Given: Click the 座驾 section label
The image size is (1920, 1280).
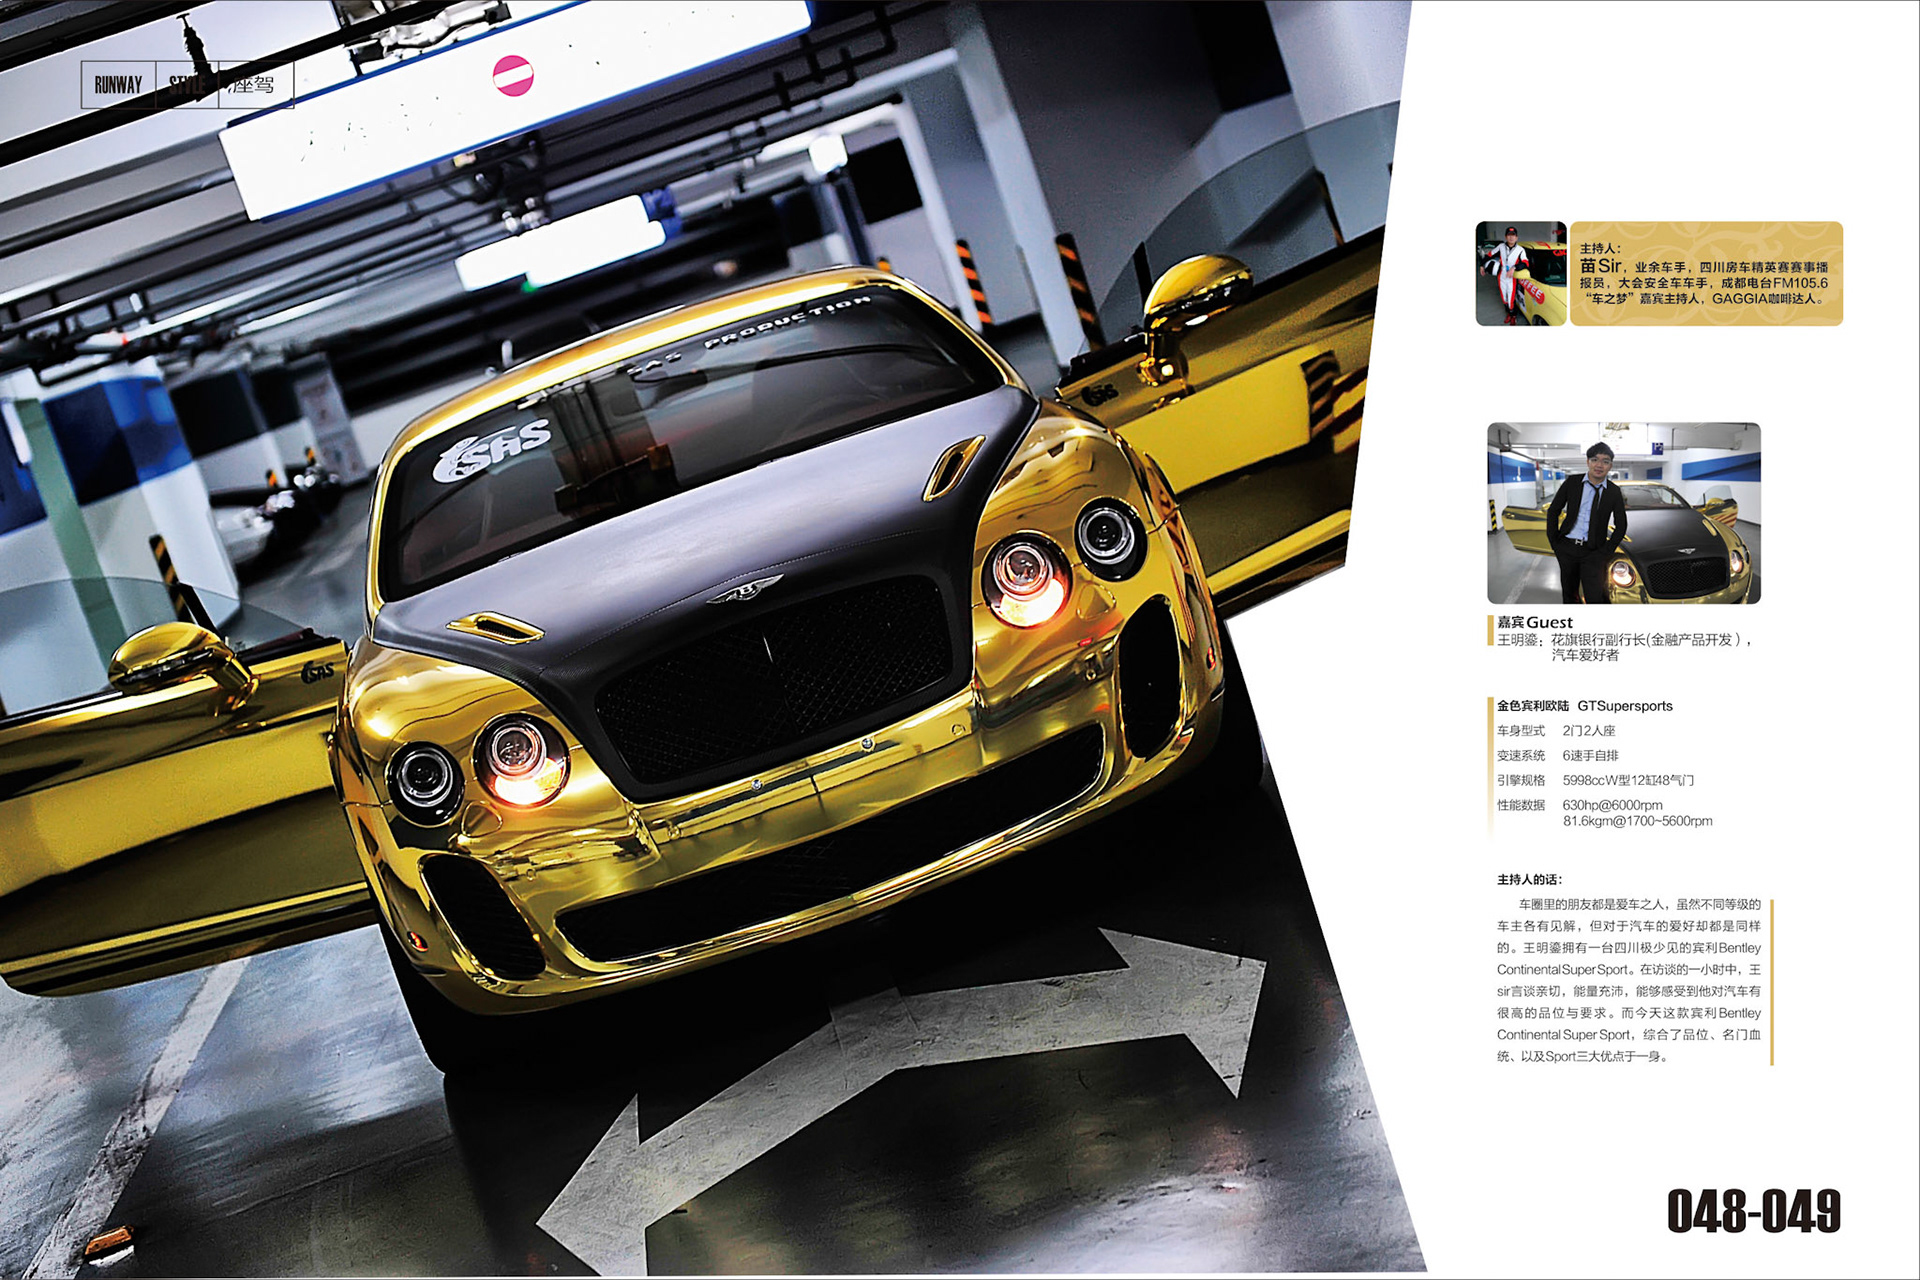Looking at the screenshot, I should pos(253,85).
